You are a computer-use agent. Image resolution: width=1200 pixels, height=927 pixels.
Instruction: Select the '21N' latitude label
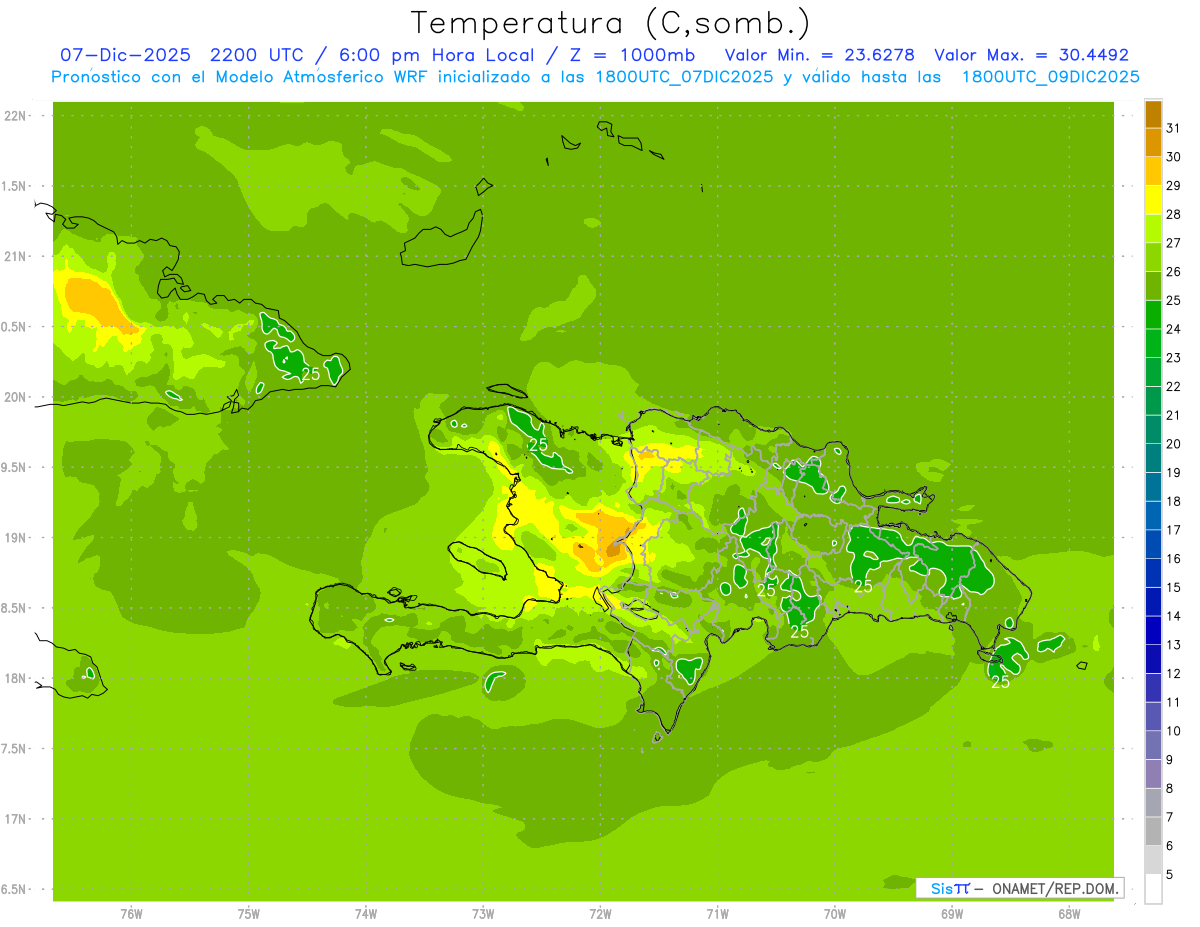point(17,256)
